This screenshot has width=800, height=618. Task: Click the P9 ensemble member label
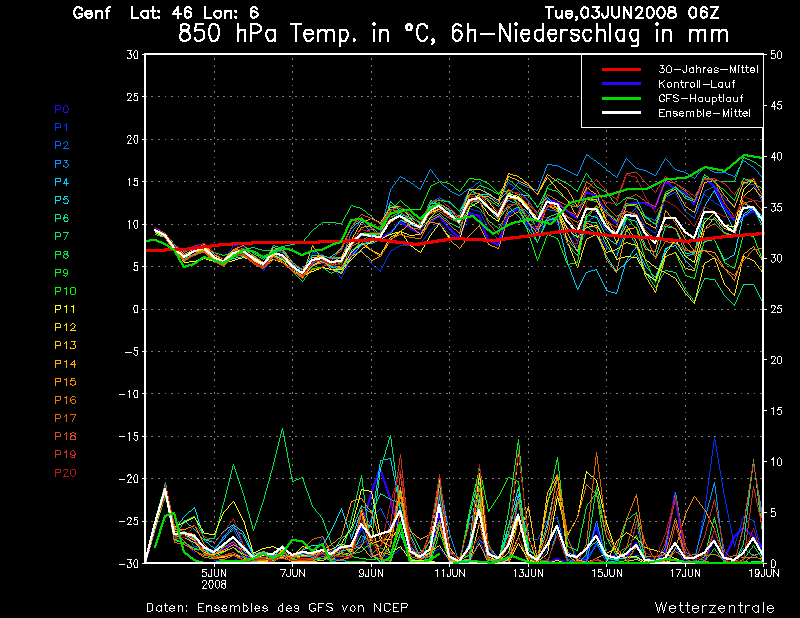[62, 273]
